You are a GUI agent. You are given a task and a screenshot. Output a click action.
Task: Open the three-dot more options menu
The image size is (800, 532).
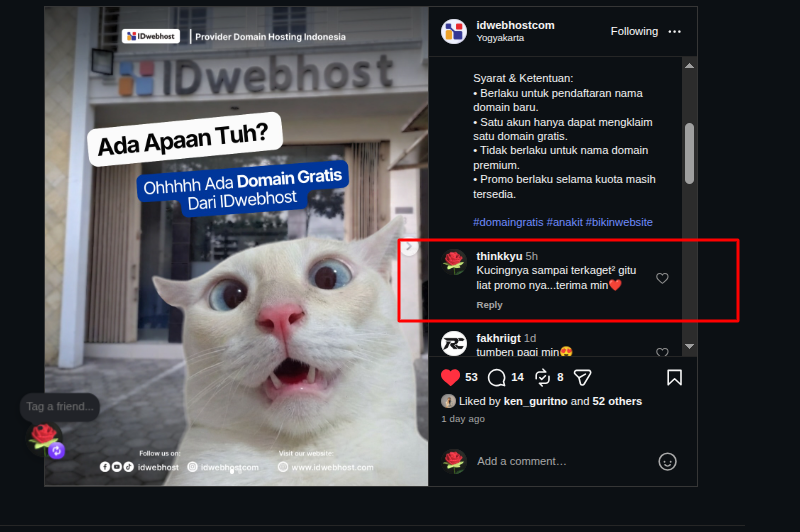[674, 32]
